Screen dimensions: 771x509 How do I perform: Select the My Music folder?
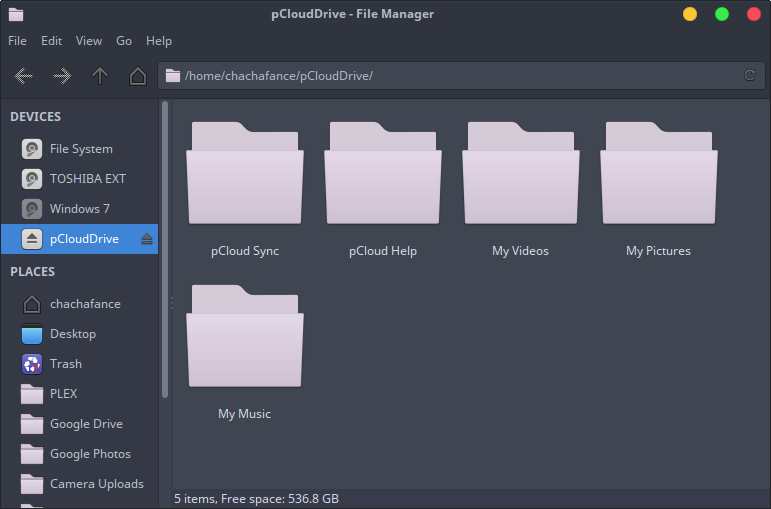(245, 336)
